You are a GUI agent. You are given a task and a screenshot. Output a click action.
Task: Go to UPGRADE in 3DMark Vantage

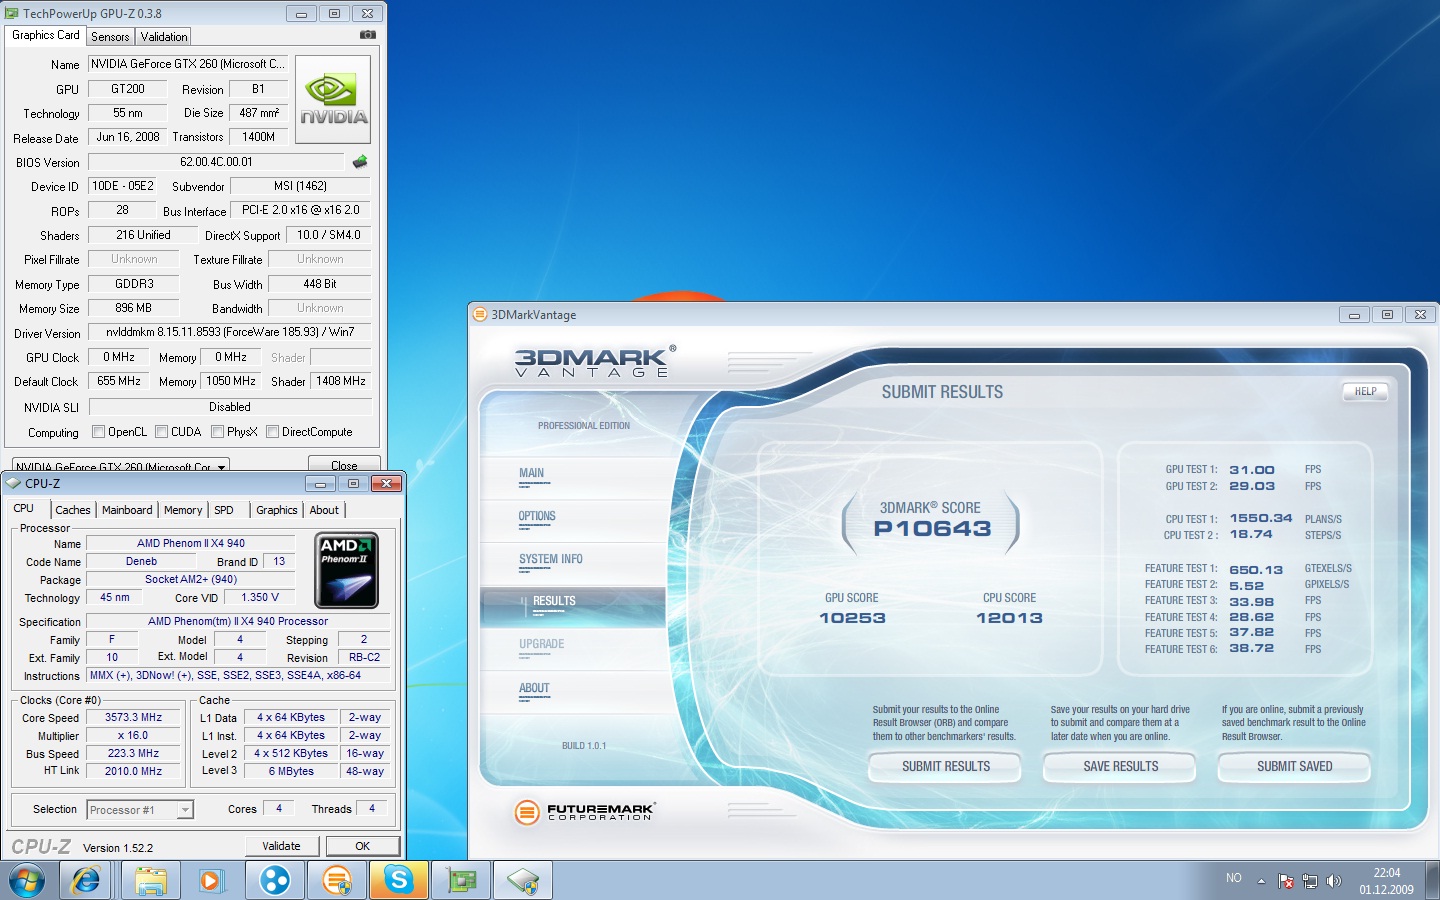(542, 645)
